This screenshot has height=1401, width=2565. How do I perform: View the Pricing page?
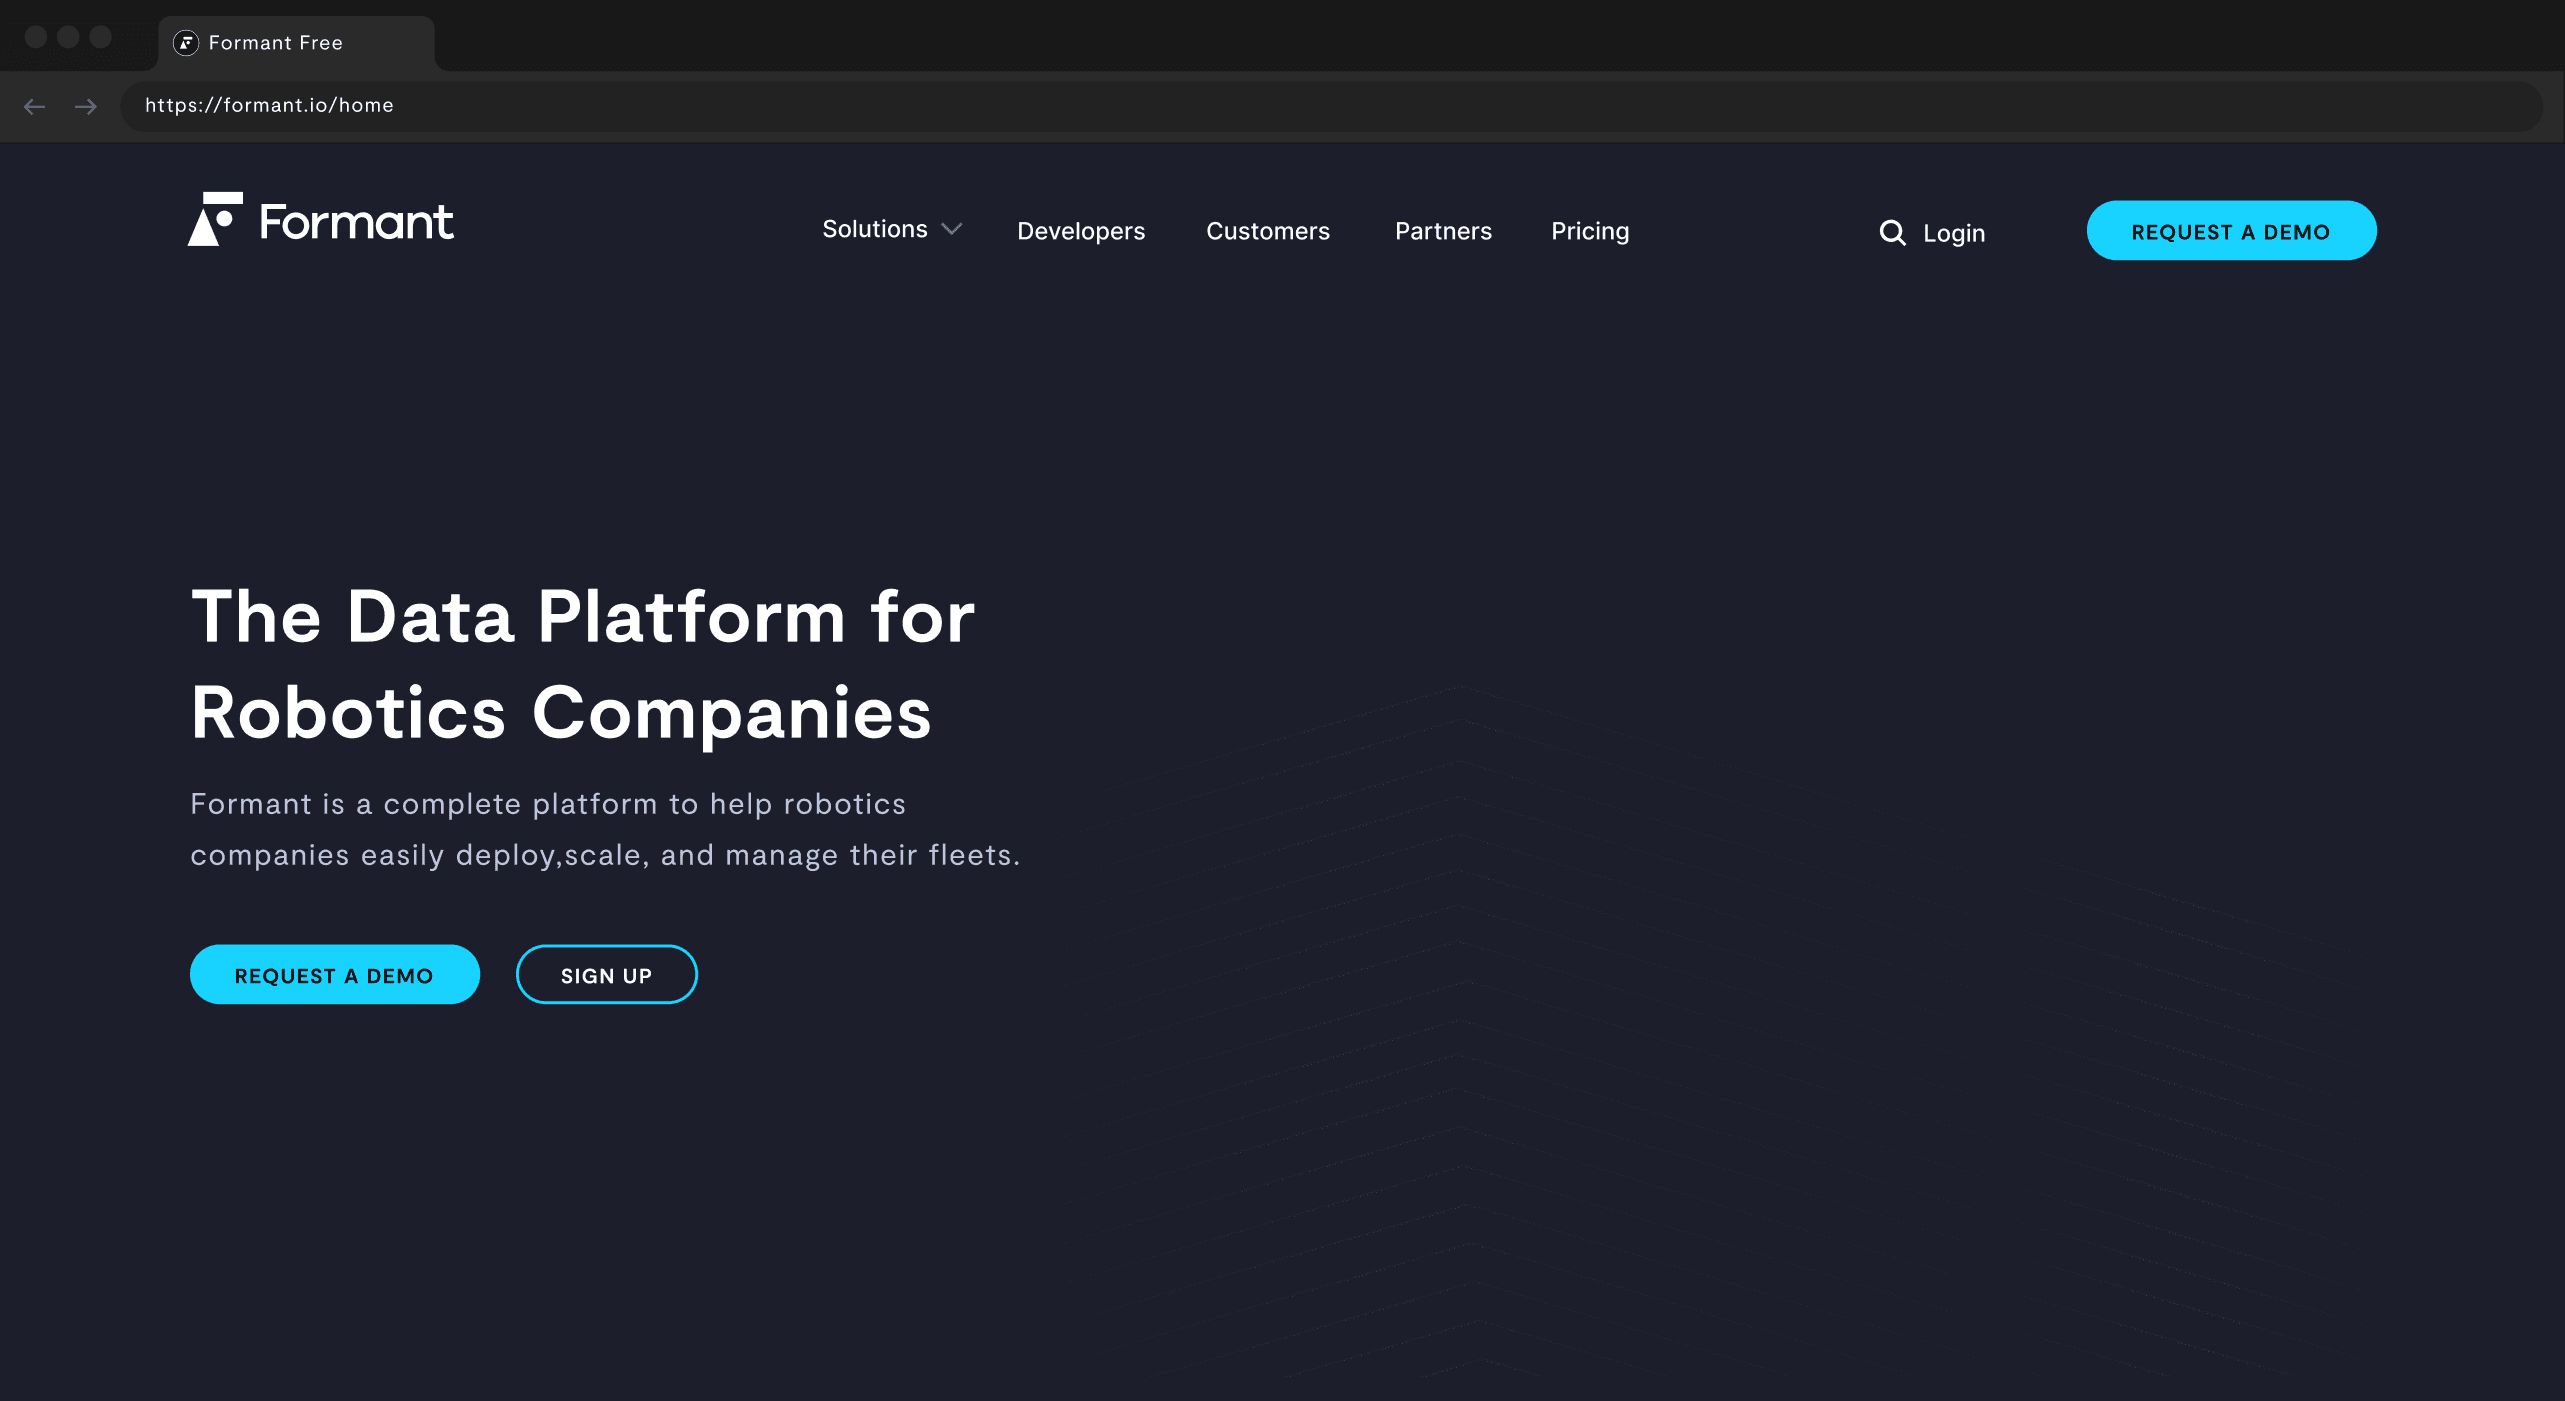pyautogui.click(x=1589, y=231)
